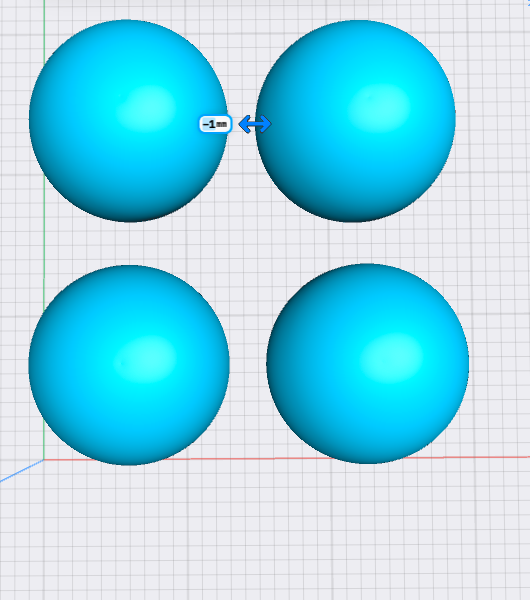Select the upper-right sphere next to the arrow handle
The width and height of the screenshot is (530, 600).
pos(356,121)
